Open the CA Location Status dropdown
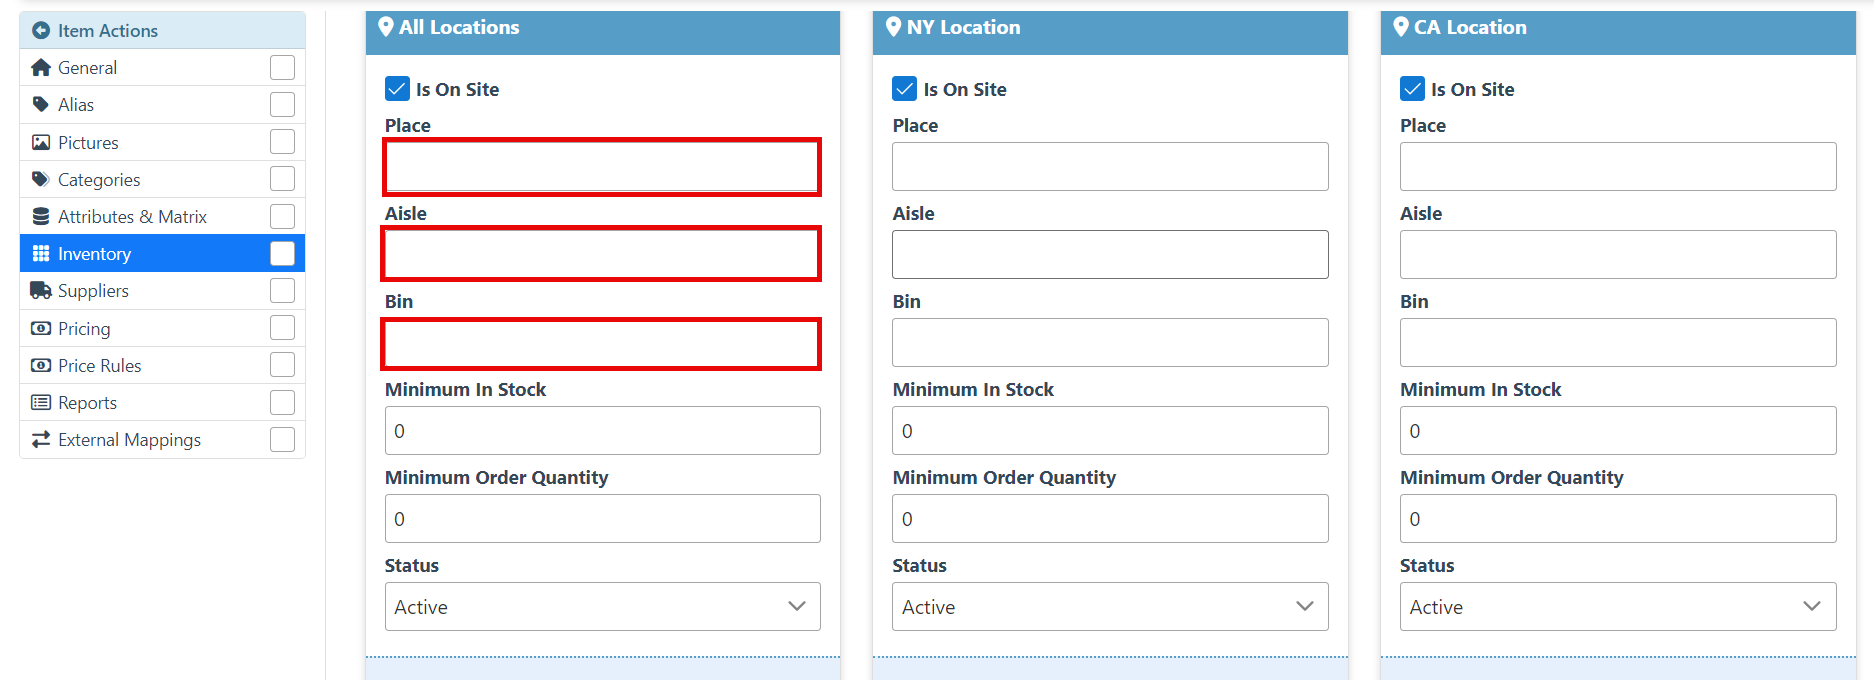This screenshot has height=692, width=1874. [x=1617, y=607]
